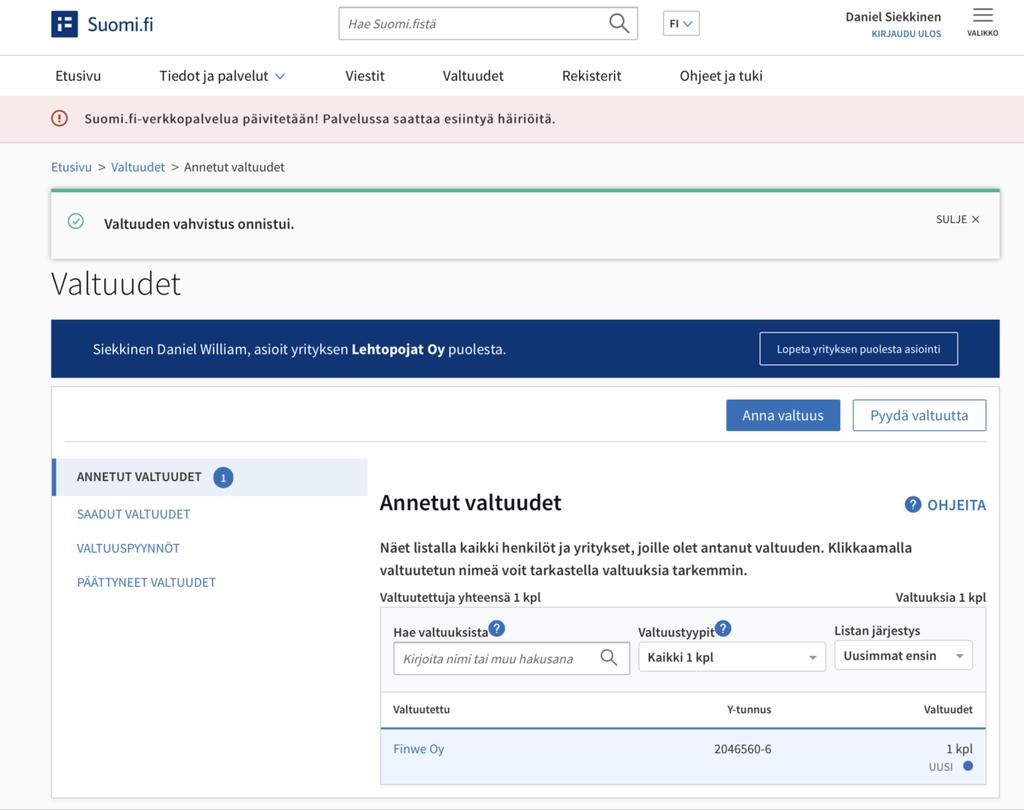Open the hamburger Valikko menu

pos(982,22)
